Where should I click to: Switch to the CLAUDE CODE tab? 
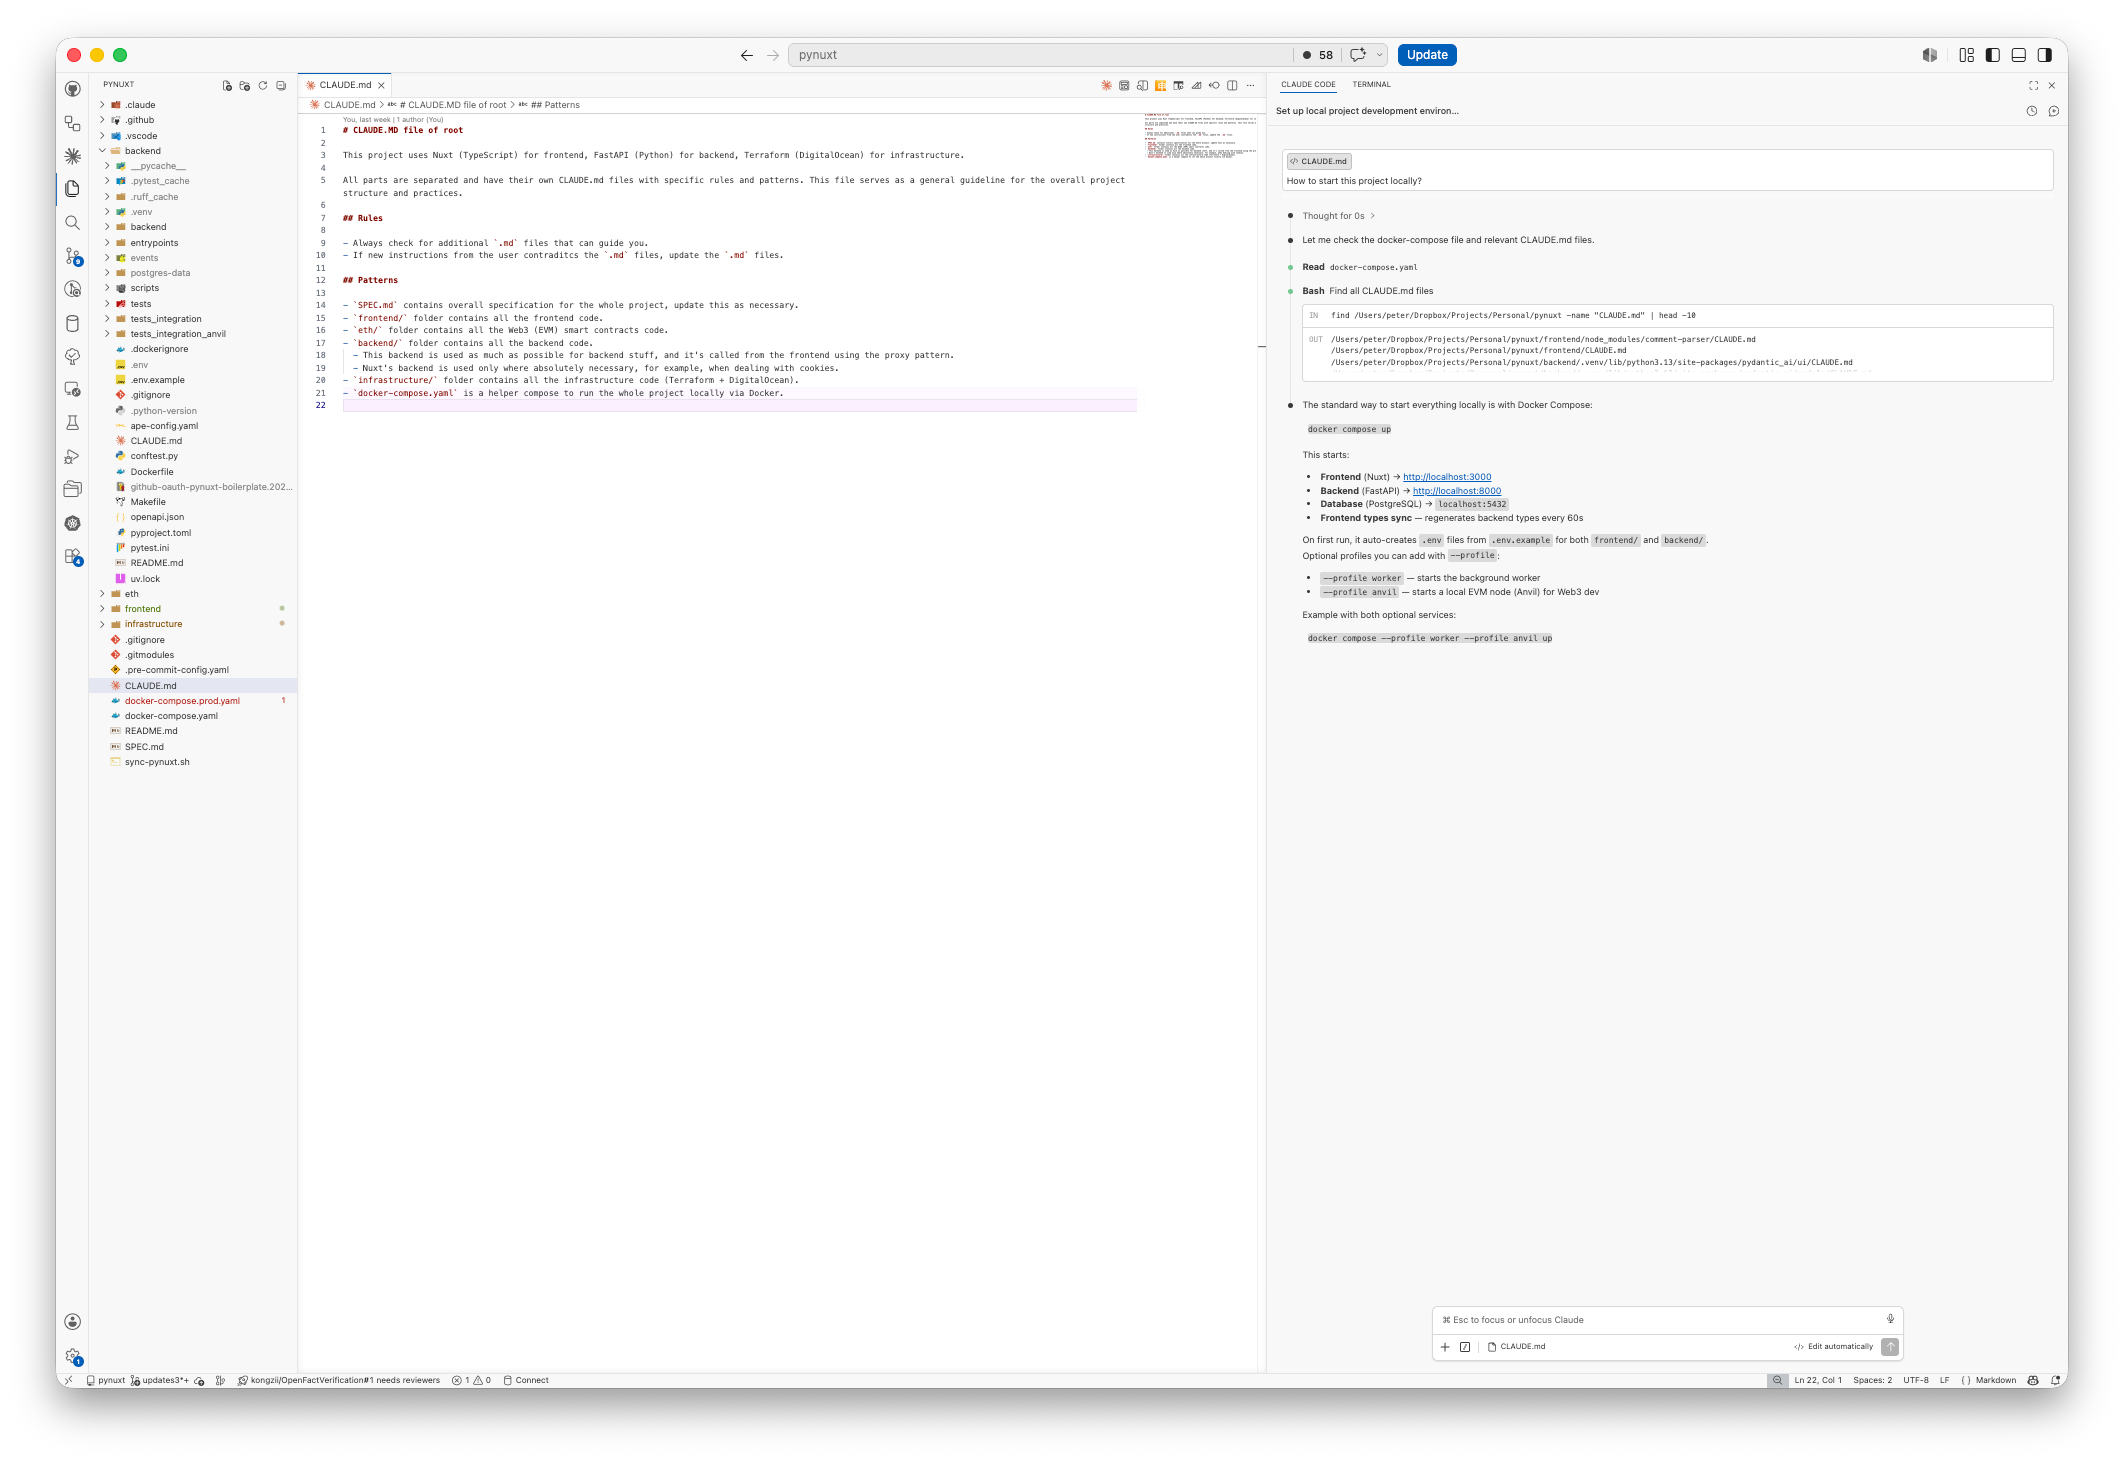coord(1308,85)
